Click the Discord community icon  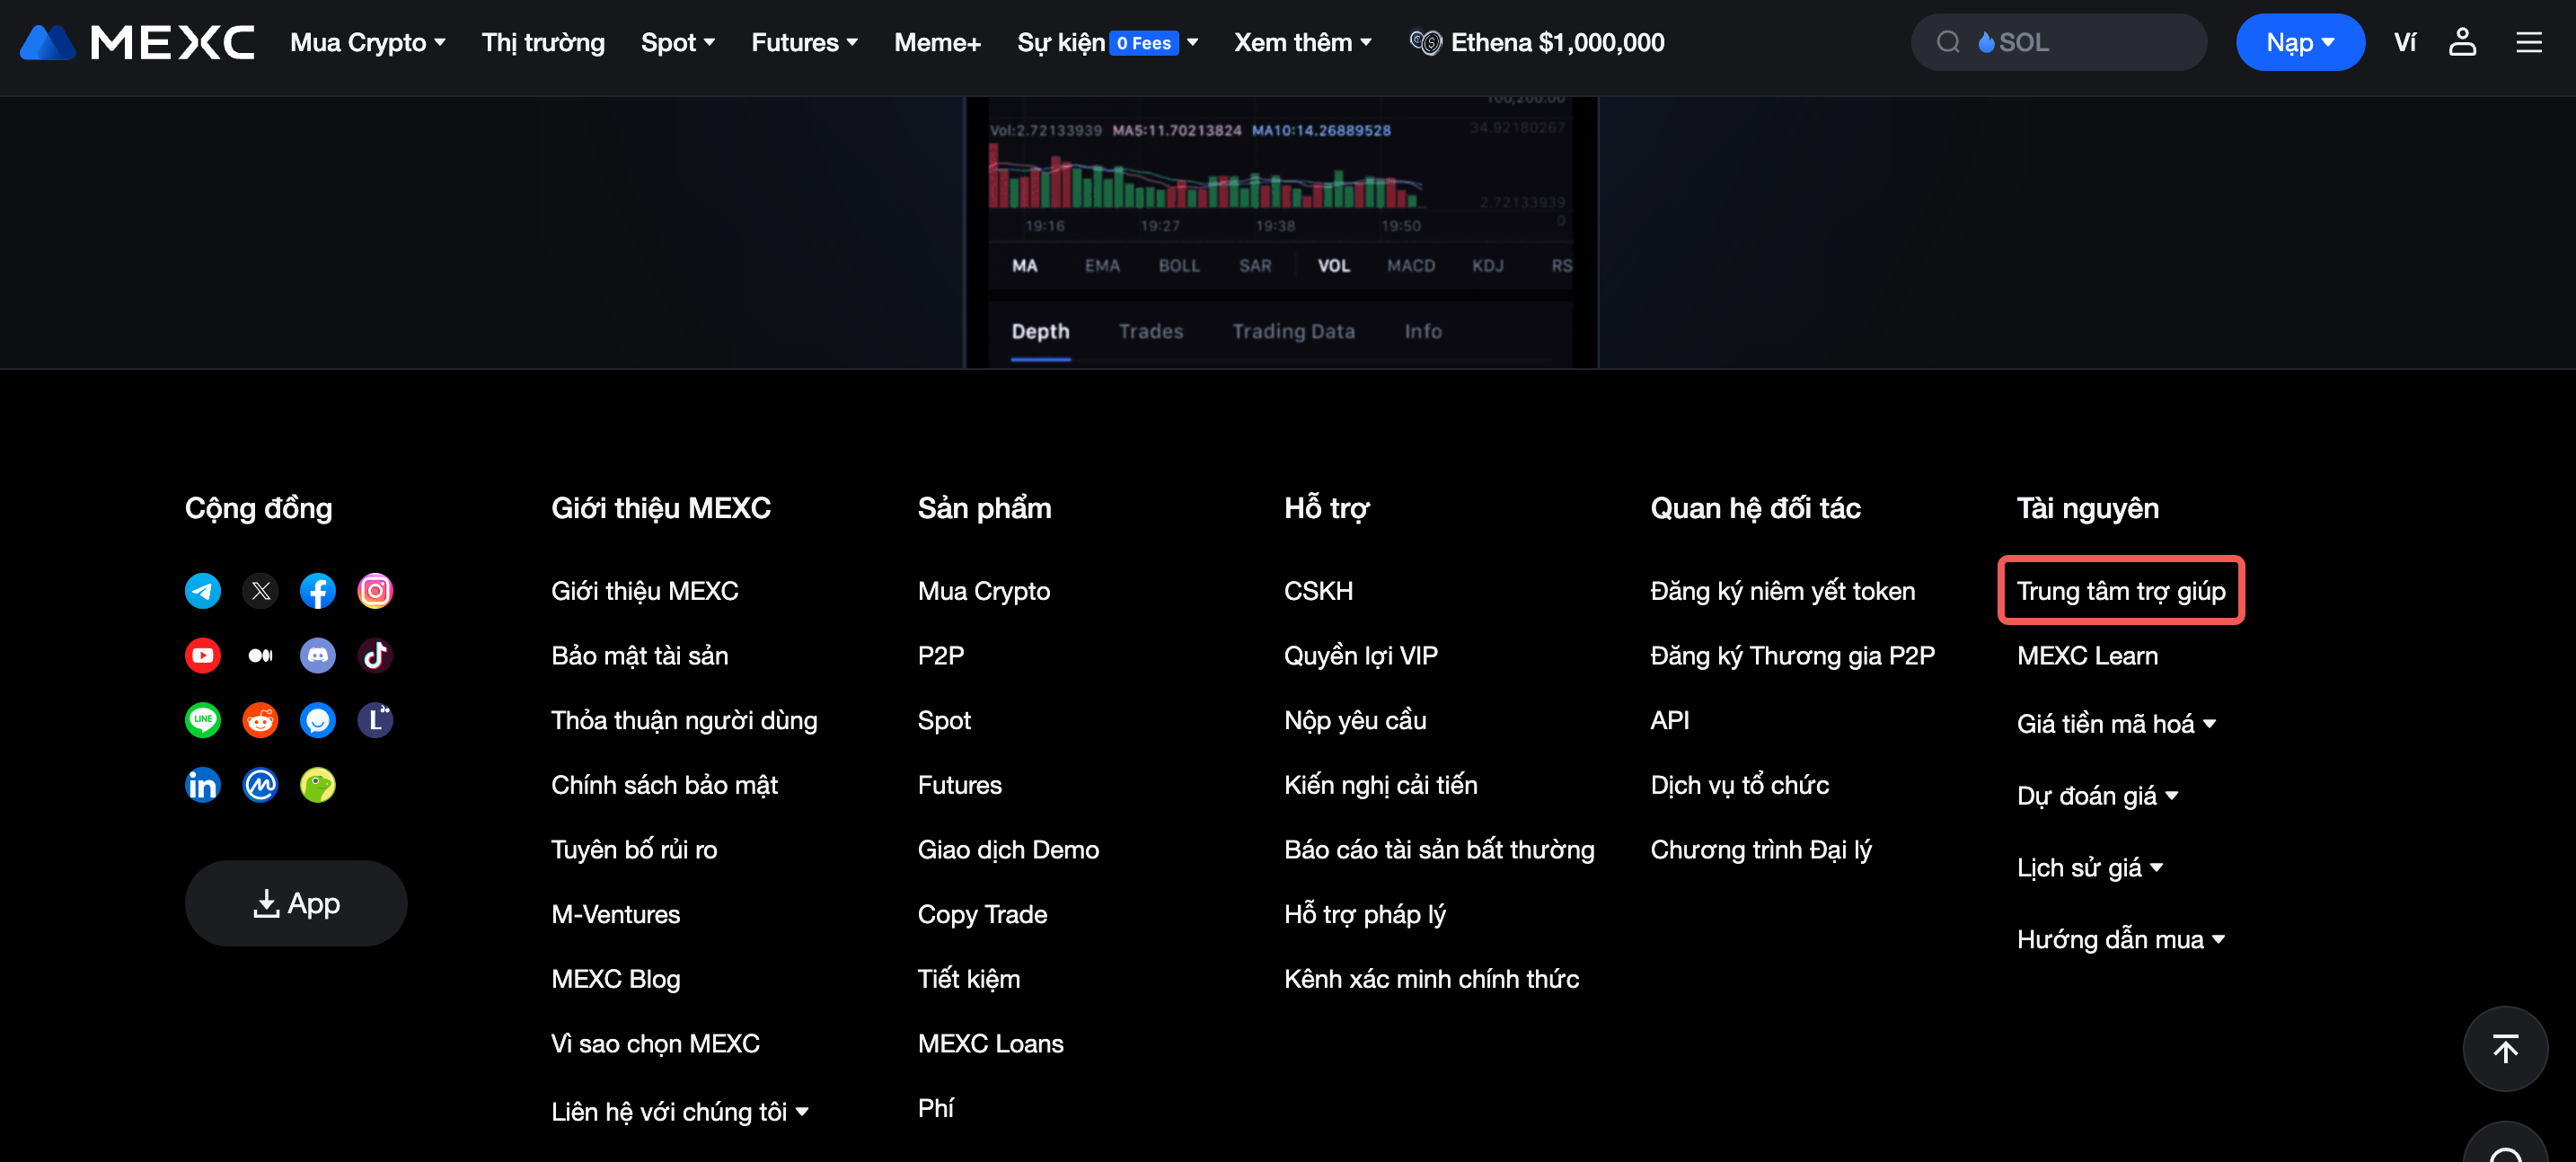pyautogui.click(x=317, y=656)
